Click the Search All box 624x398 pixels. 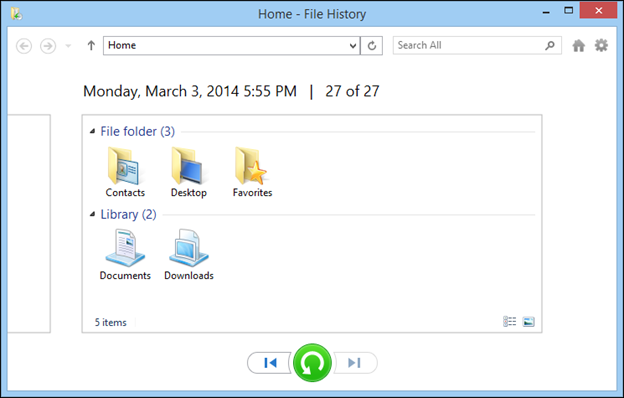tap(477, 45)
